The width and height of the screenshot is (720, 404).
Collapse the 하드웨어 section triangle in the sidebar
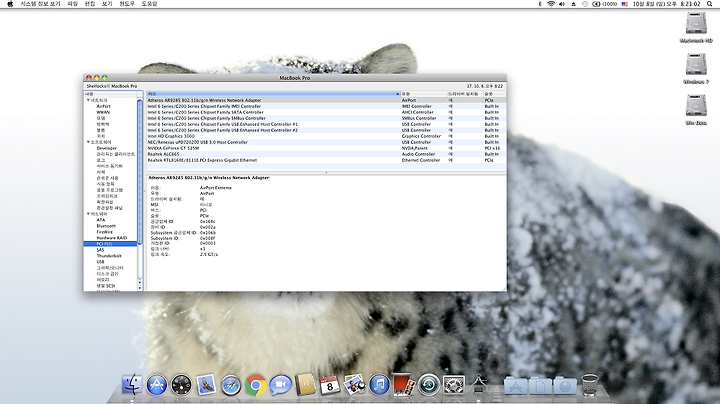(88, 214)
